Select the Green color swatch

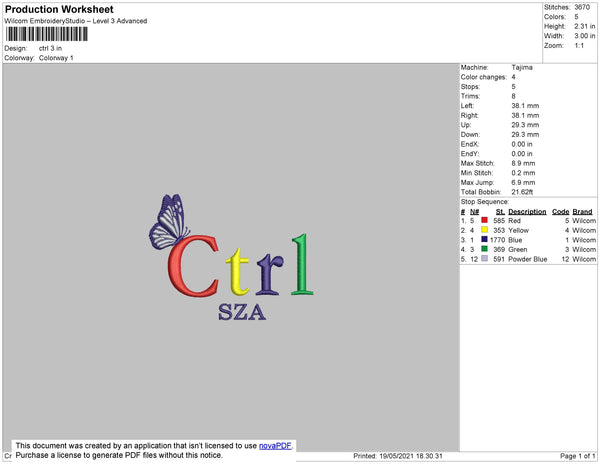click(x=484, y=249)
